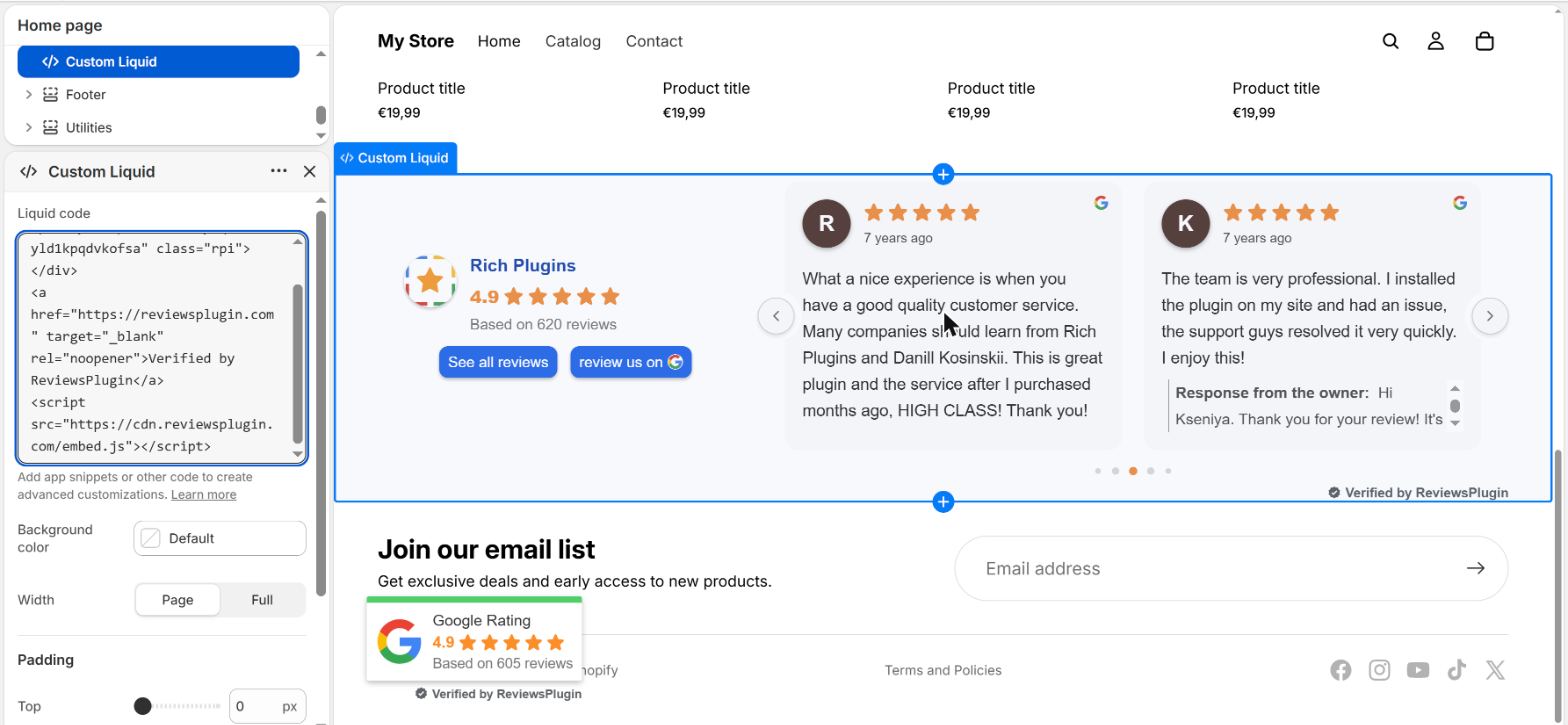This screenshot has width=1568, height=725.
Task: Open Background color Default picker
Action: (220, 538)
